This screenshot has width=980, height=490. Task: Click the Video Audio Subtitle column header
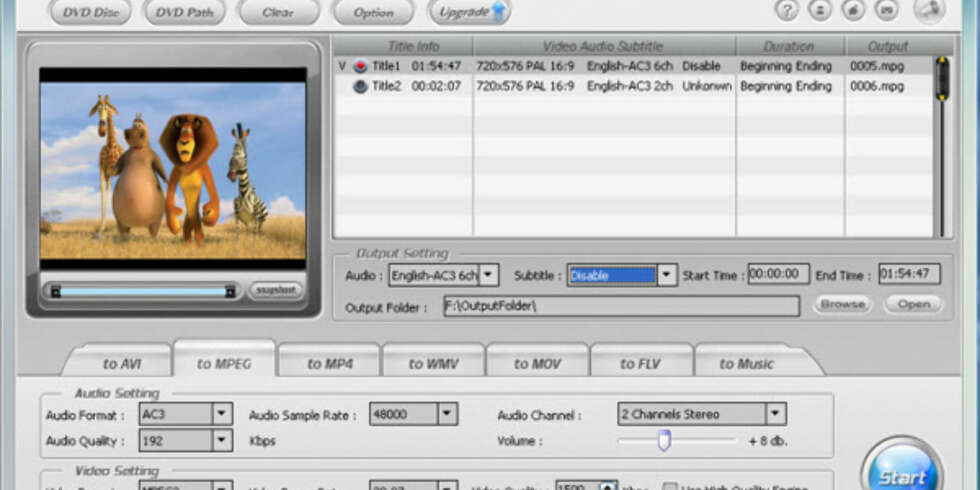click(x=604, y=46)
